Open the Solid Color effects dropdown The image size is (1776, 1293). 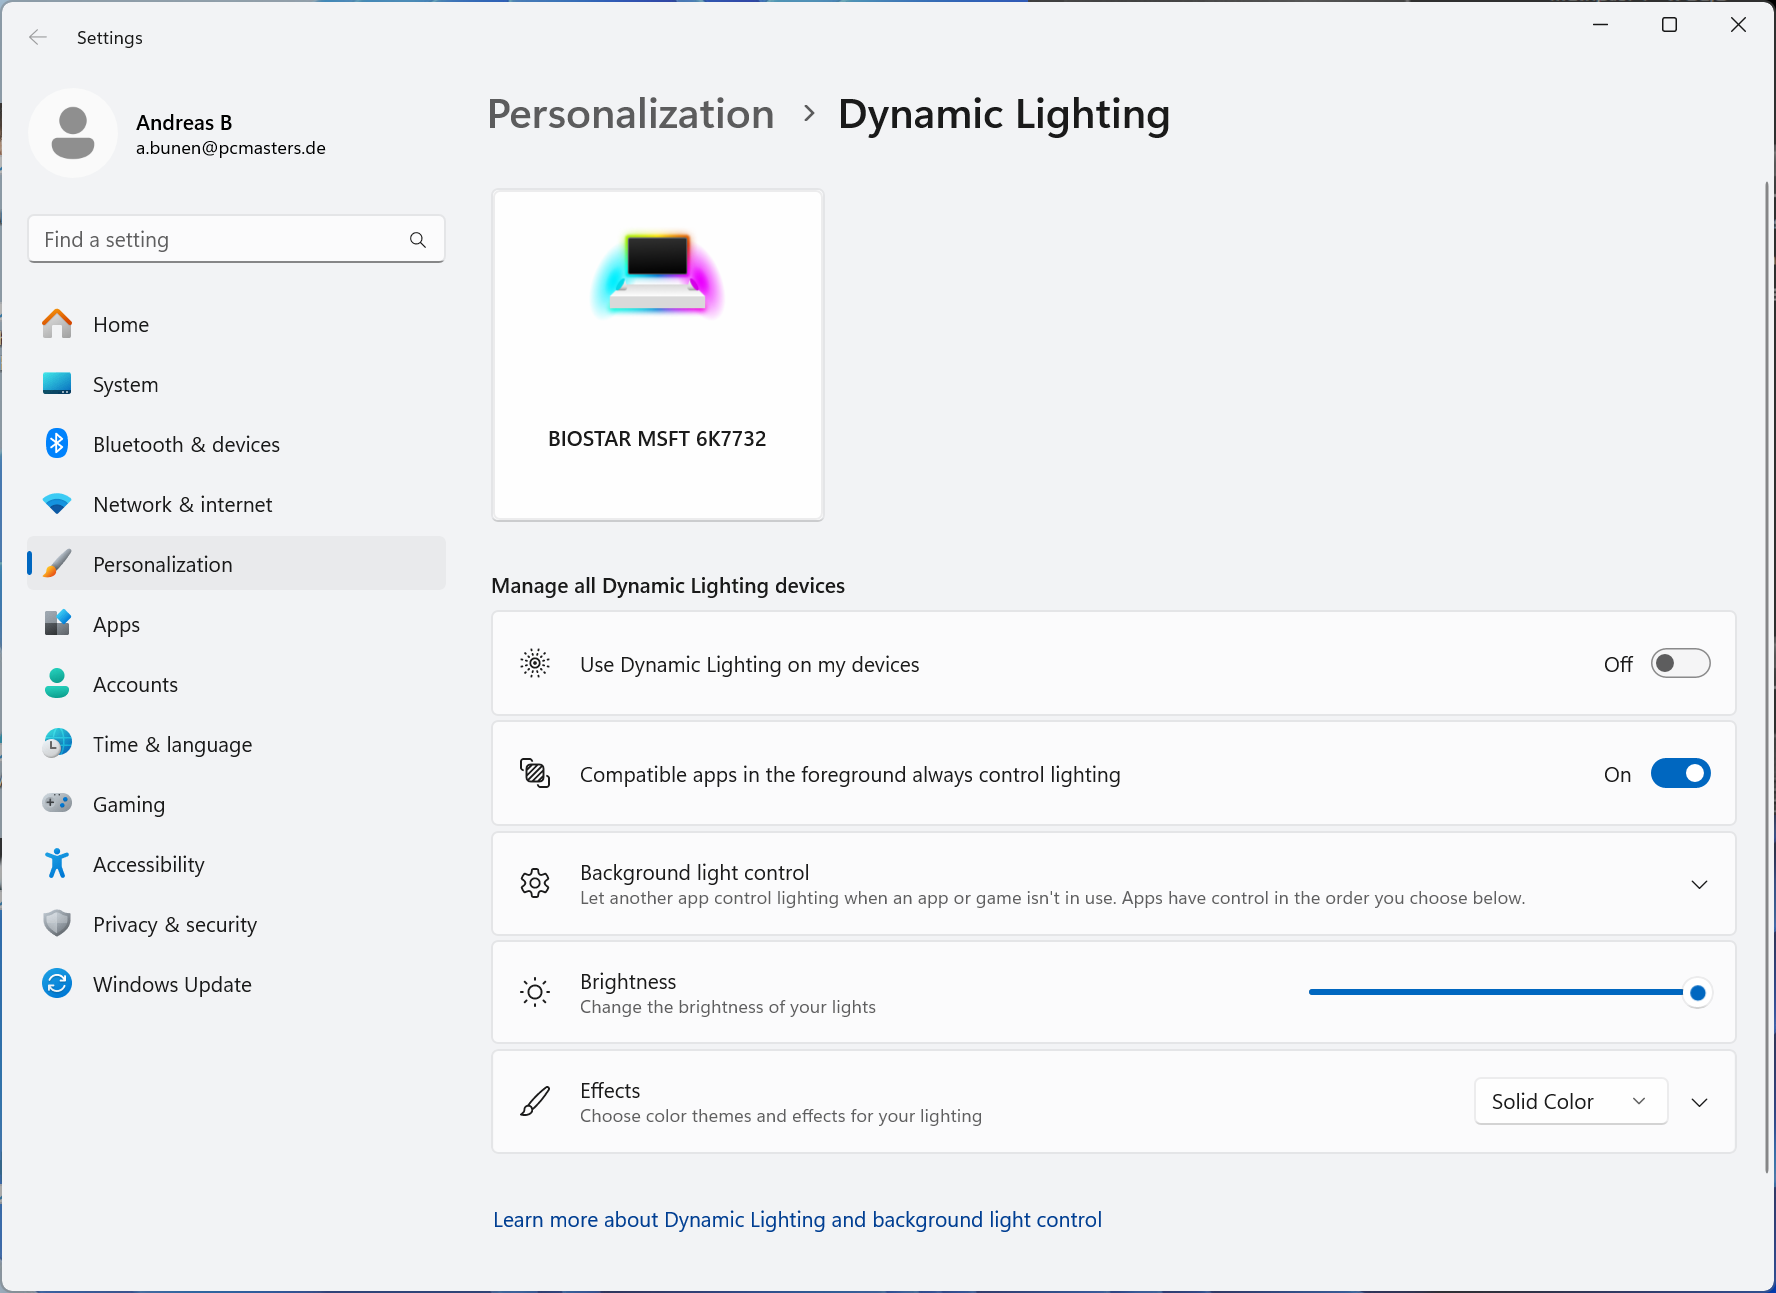coord(1571,1101)
